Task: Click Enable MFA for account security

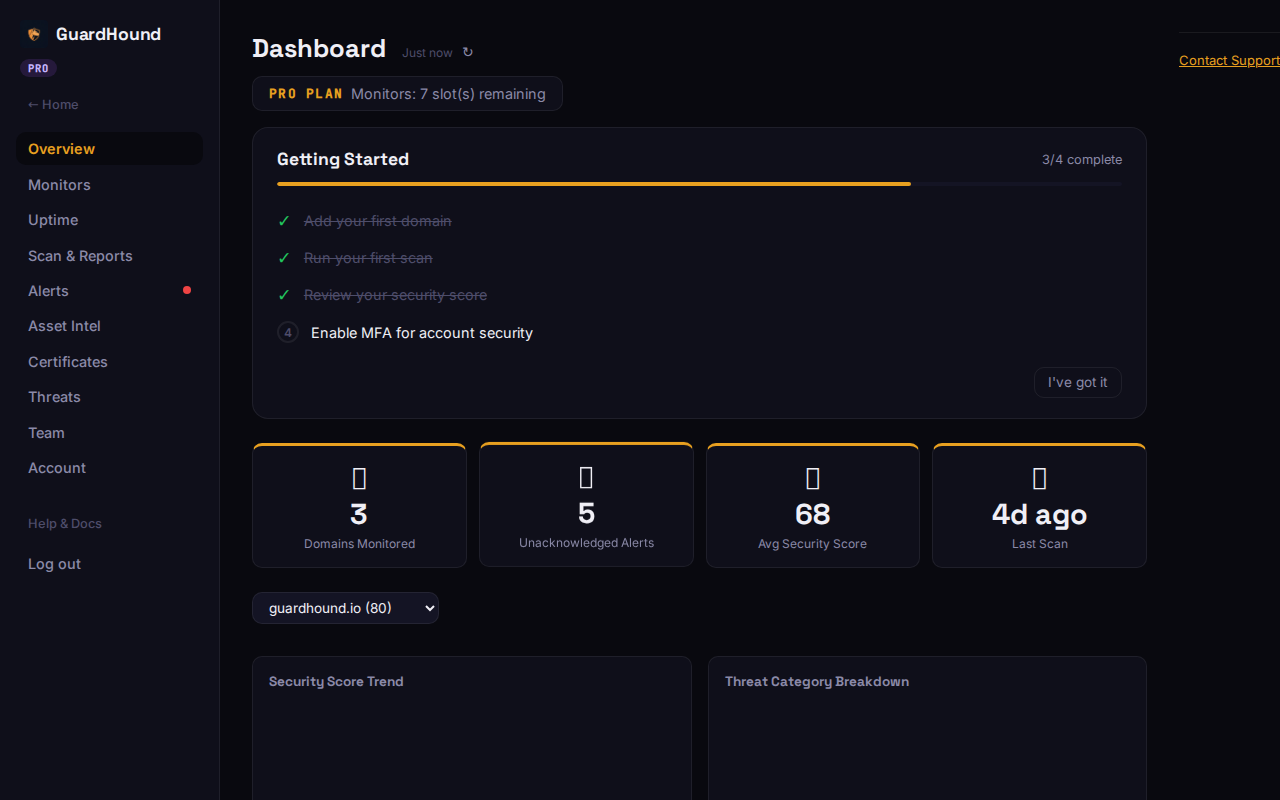Action: [422, 333]
